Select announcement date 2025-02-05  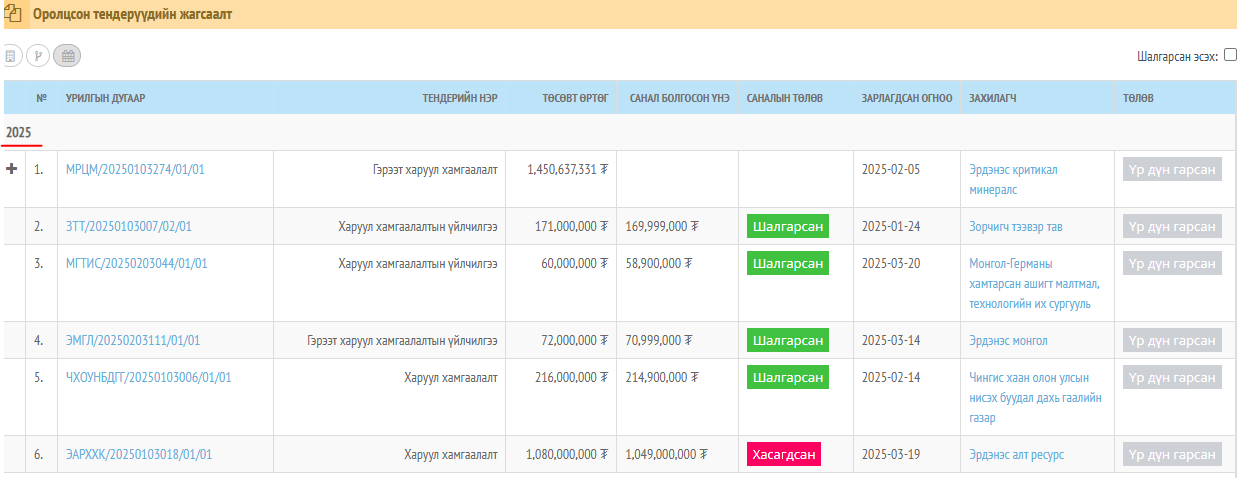[890, 169]
